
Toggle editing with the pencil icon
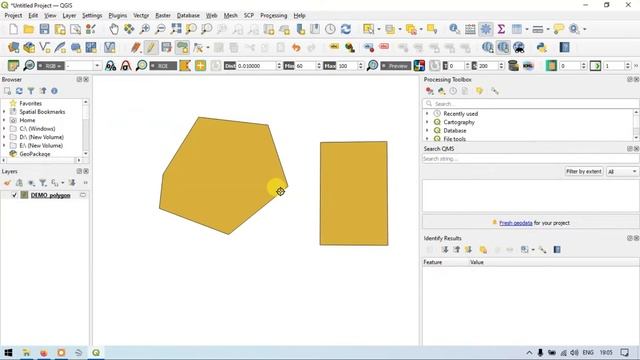(x=151, y=47)
